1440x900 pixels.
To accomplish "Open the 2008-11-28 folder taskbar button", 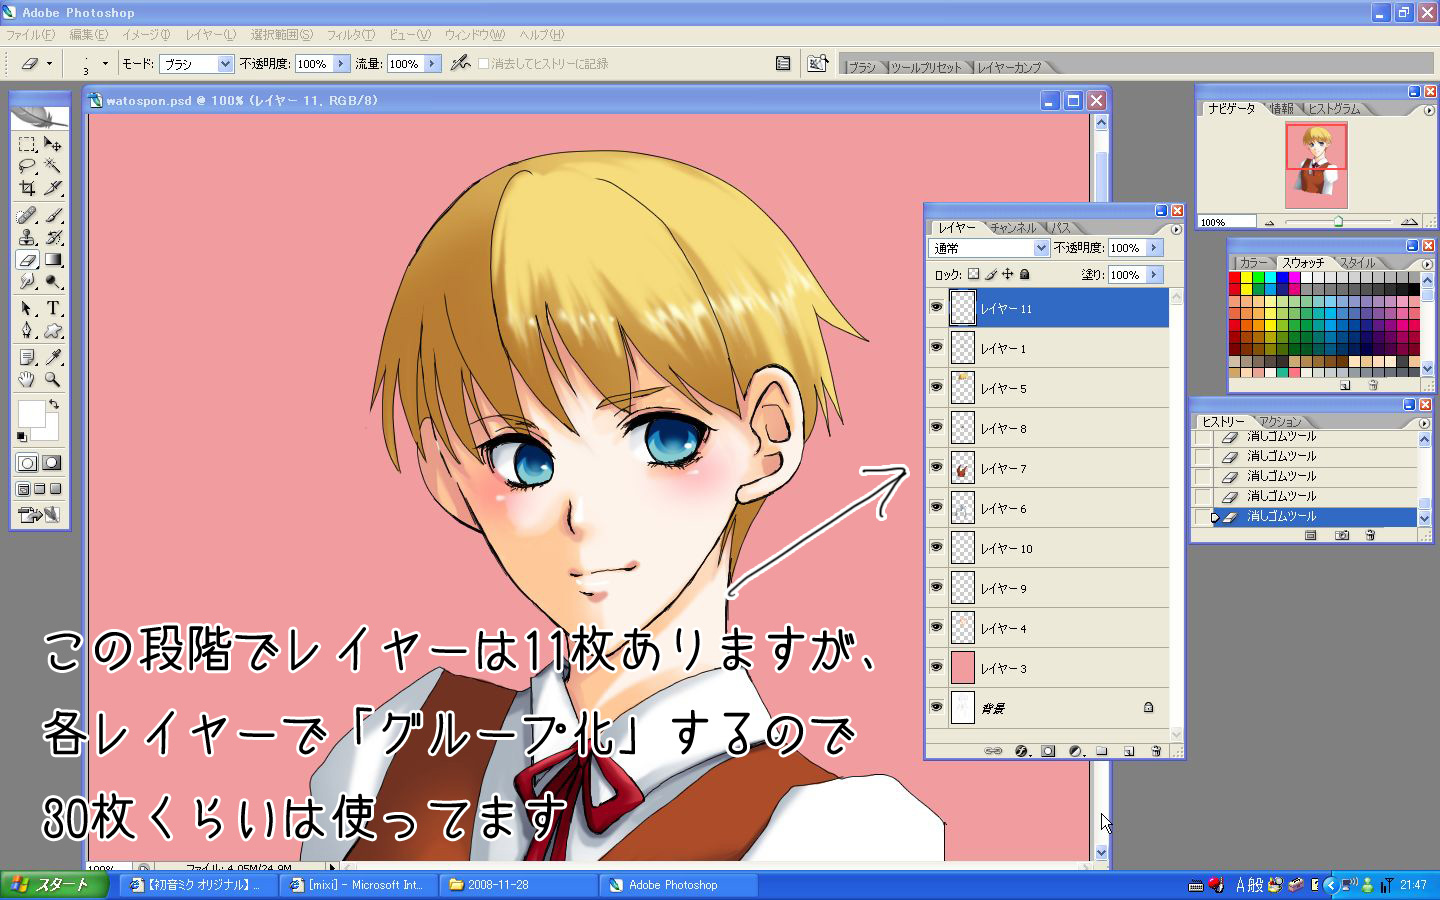I will click(x=518, y=885).
